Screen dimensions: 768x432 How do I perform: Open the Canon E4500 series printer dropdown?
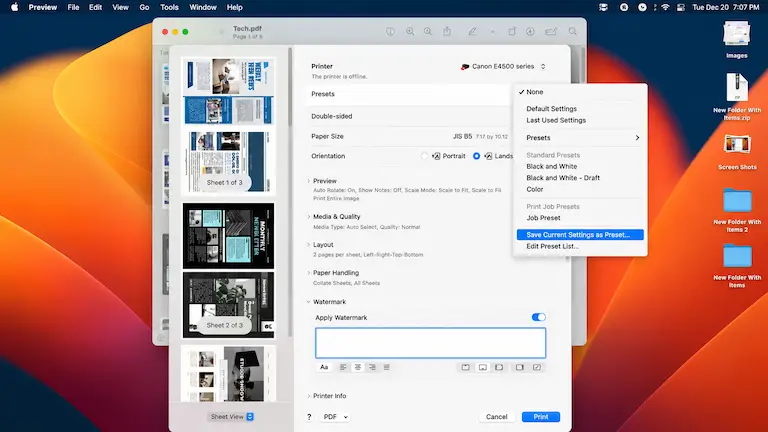click(503, 66)
